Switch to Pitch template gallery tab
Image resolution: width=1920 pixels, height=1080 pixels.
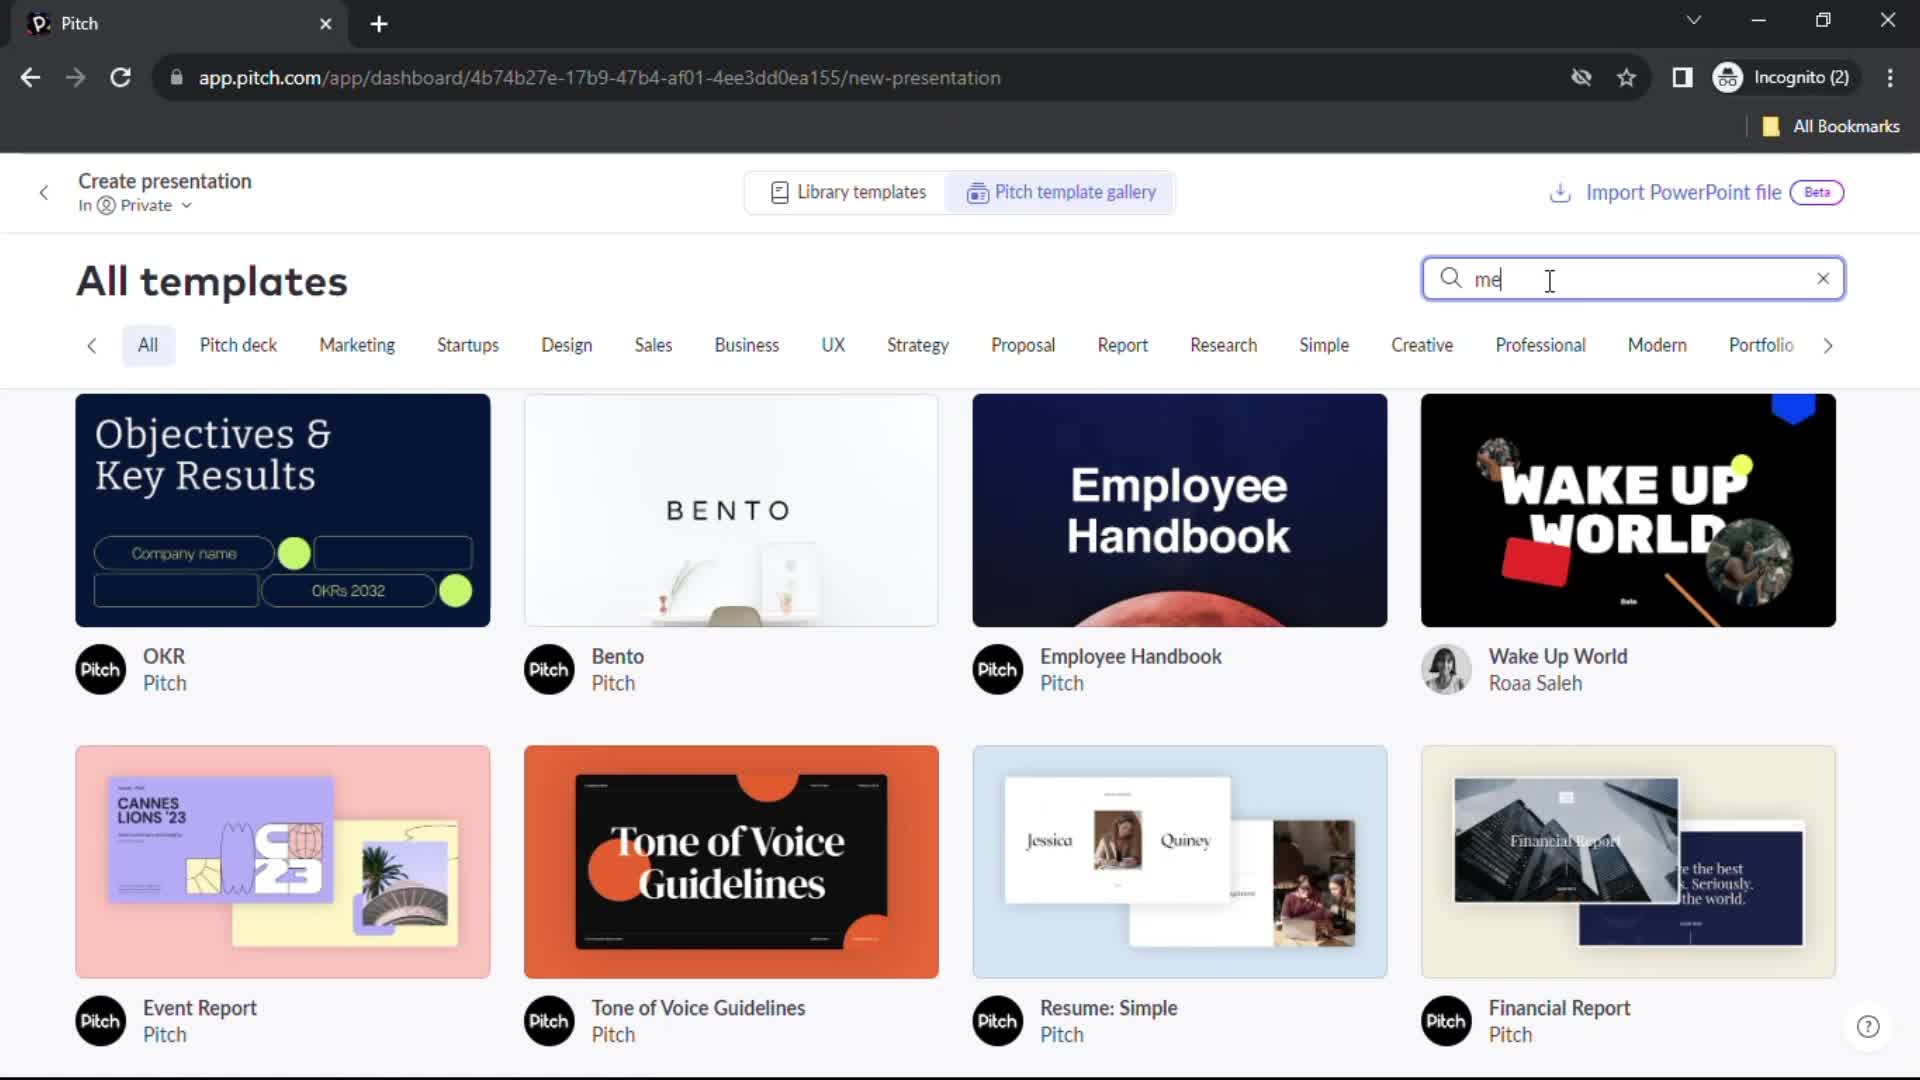pyautogui.click(x=1060, y=192)
